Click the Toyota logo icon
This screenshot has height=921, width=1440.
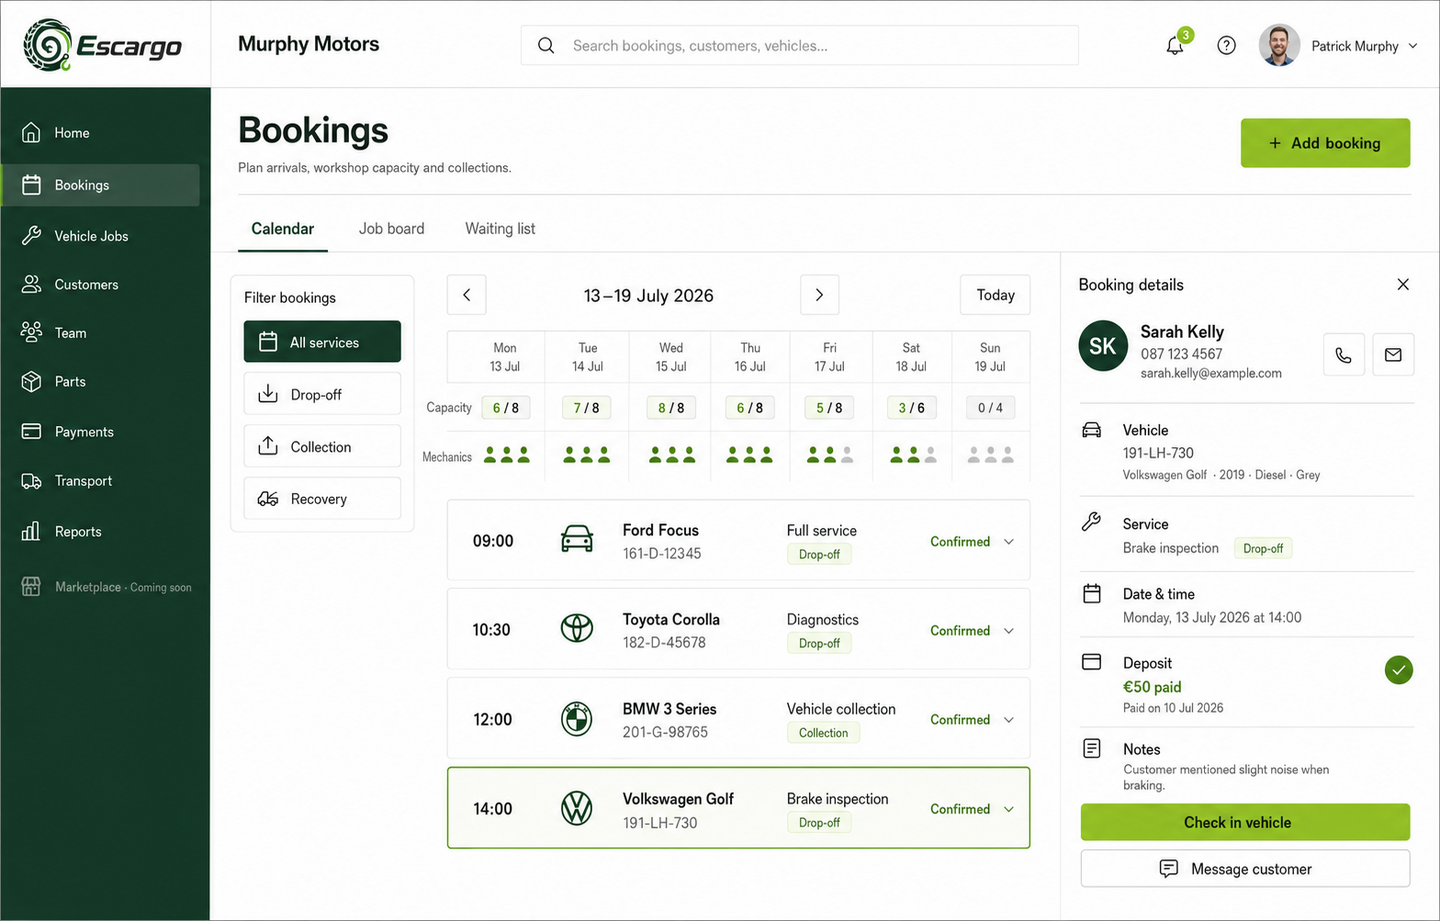(x=577, y=629)
